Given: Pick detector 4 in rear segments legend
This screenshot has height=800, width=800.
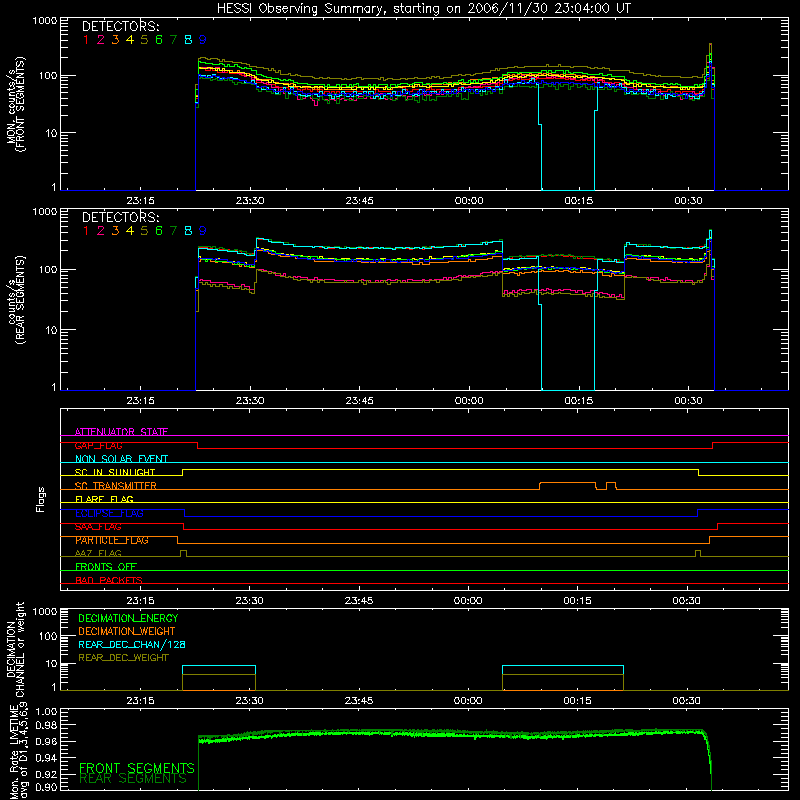Looking at the screenshot, I should tap(130, 231).
